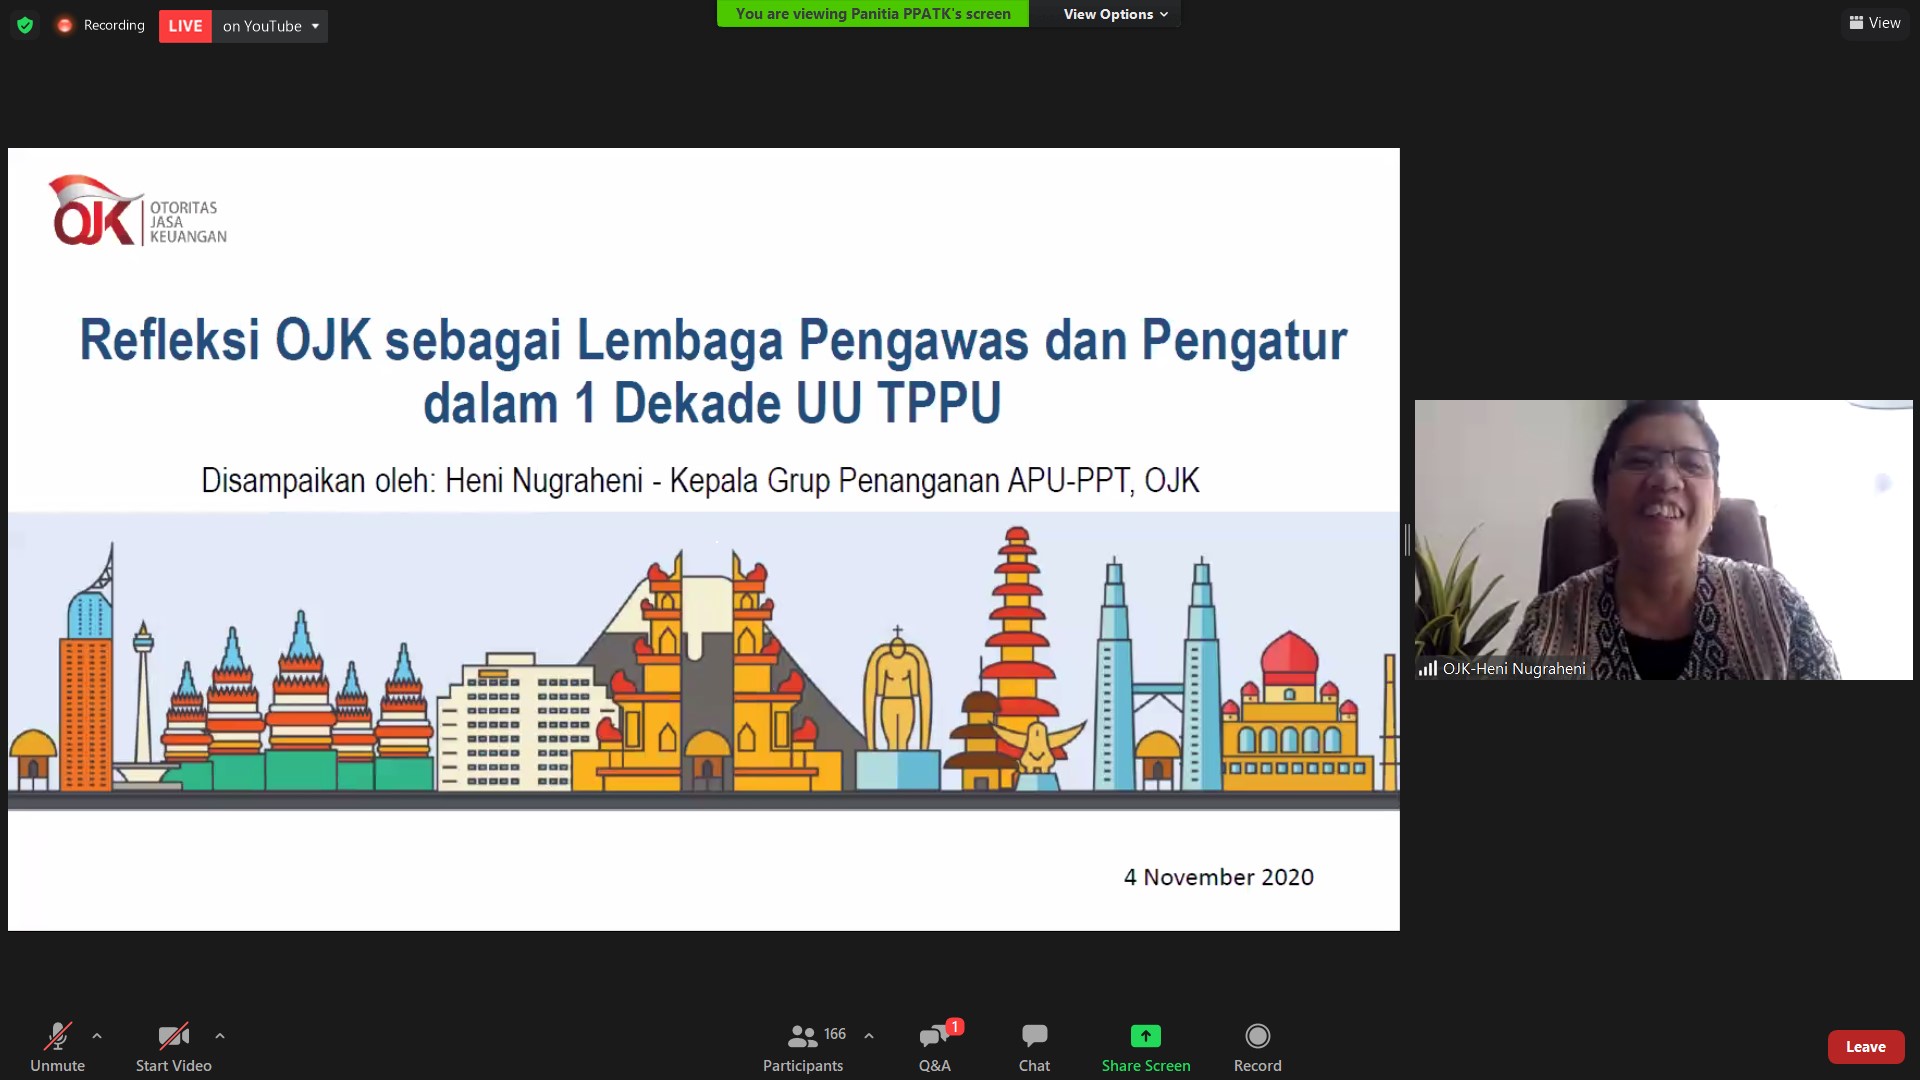Click the red LIVE badge
The image size is (1920, 1080).
(185, 26)
